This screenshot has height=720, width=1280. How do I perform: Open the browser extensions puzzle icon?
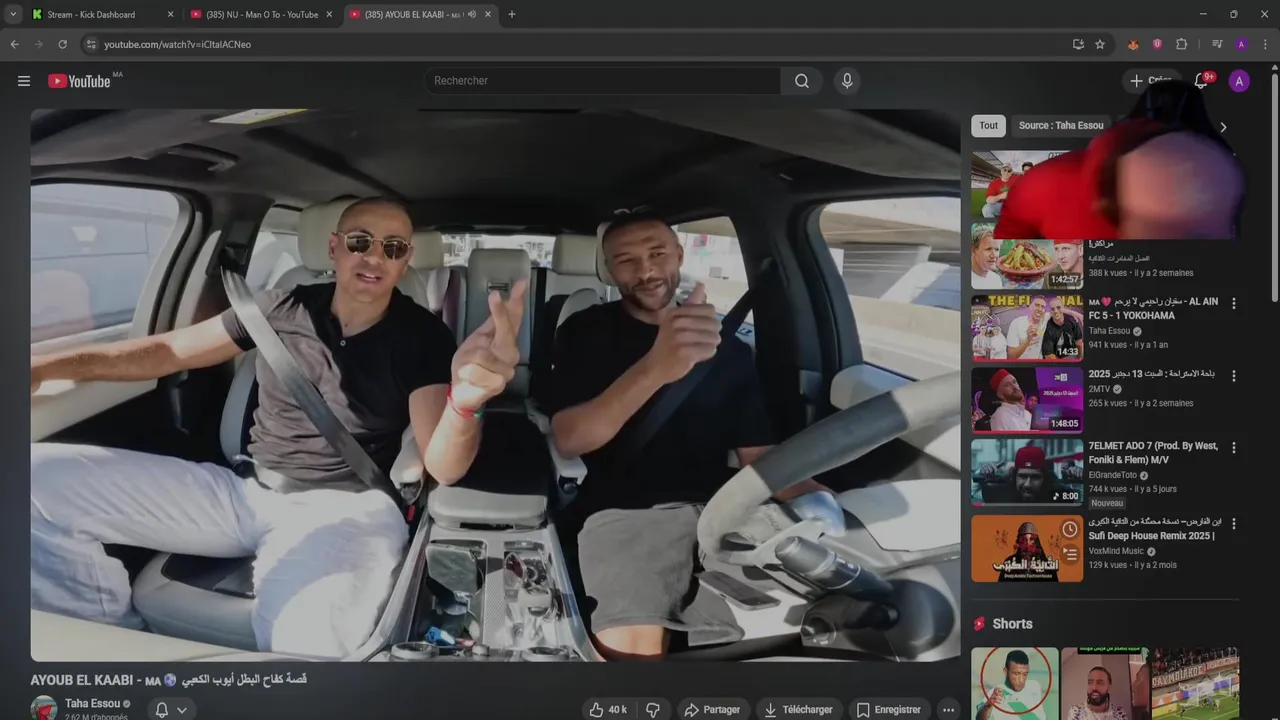1181,44
